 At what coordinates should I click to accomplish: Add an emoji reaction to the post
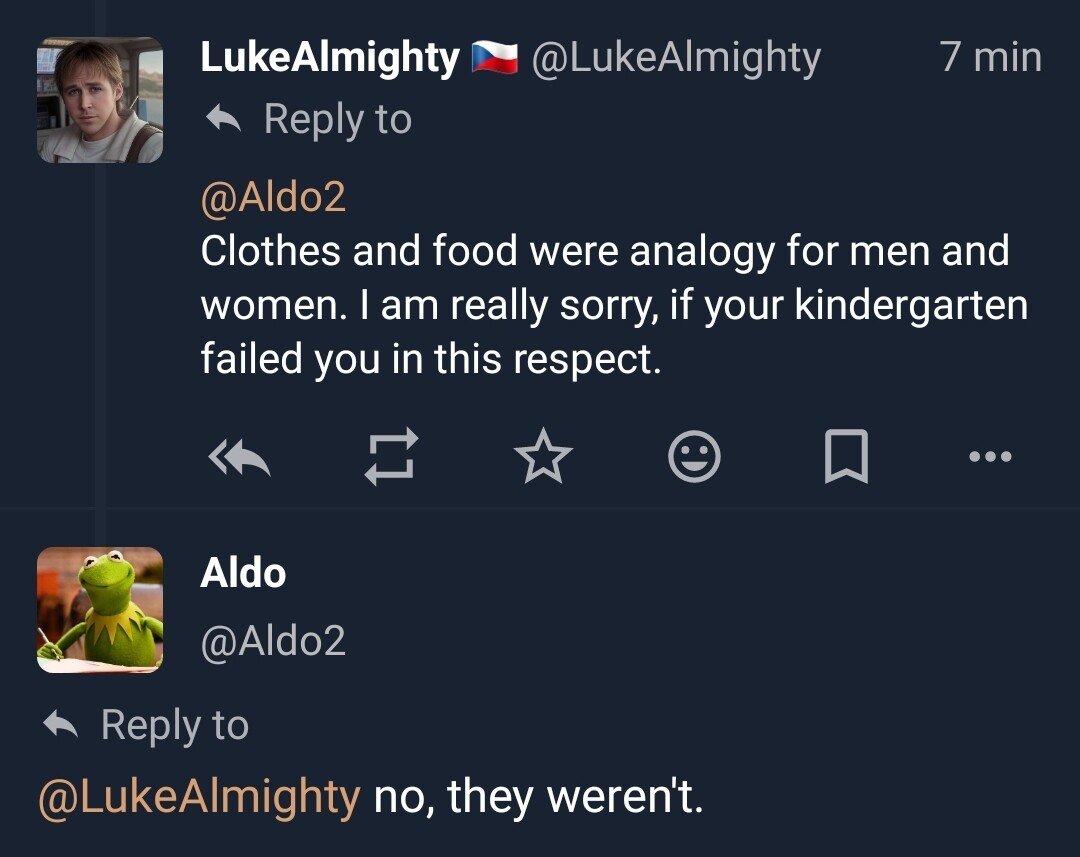pos(694,458)
